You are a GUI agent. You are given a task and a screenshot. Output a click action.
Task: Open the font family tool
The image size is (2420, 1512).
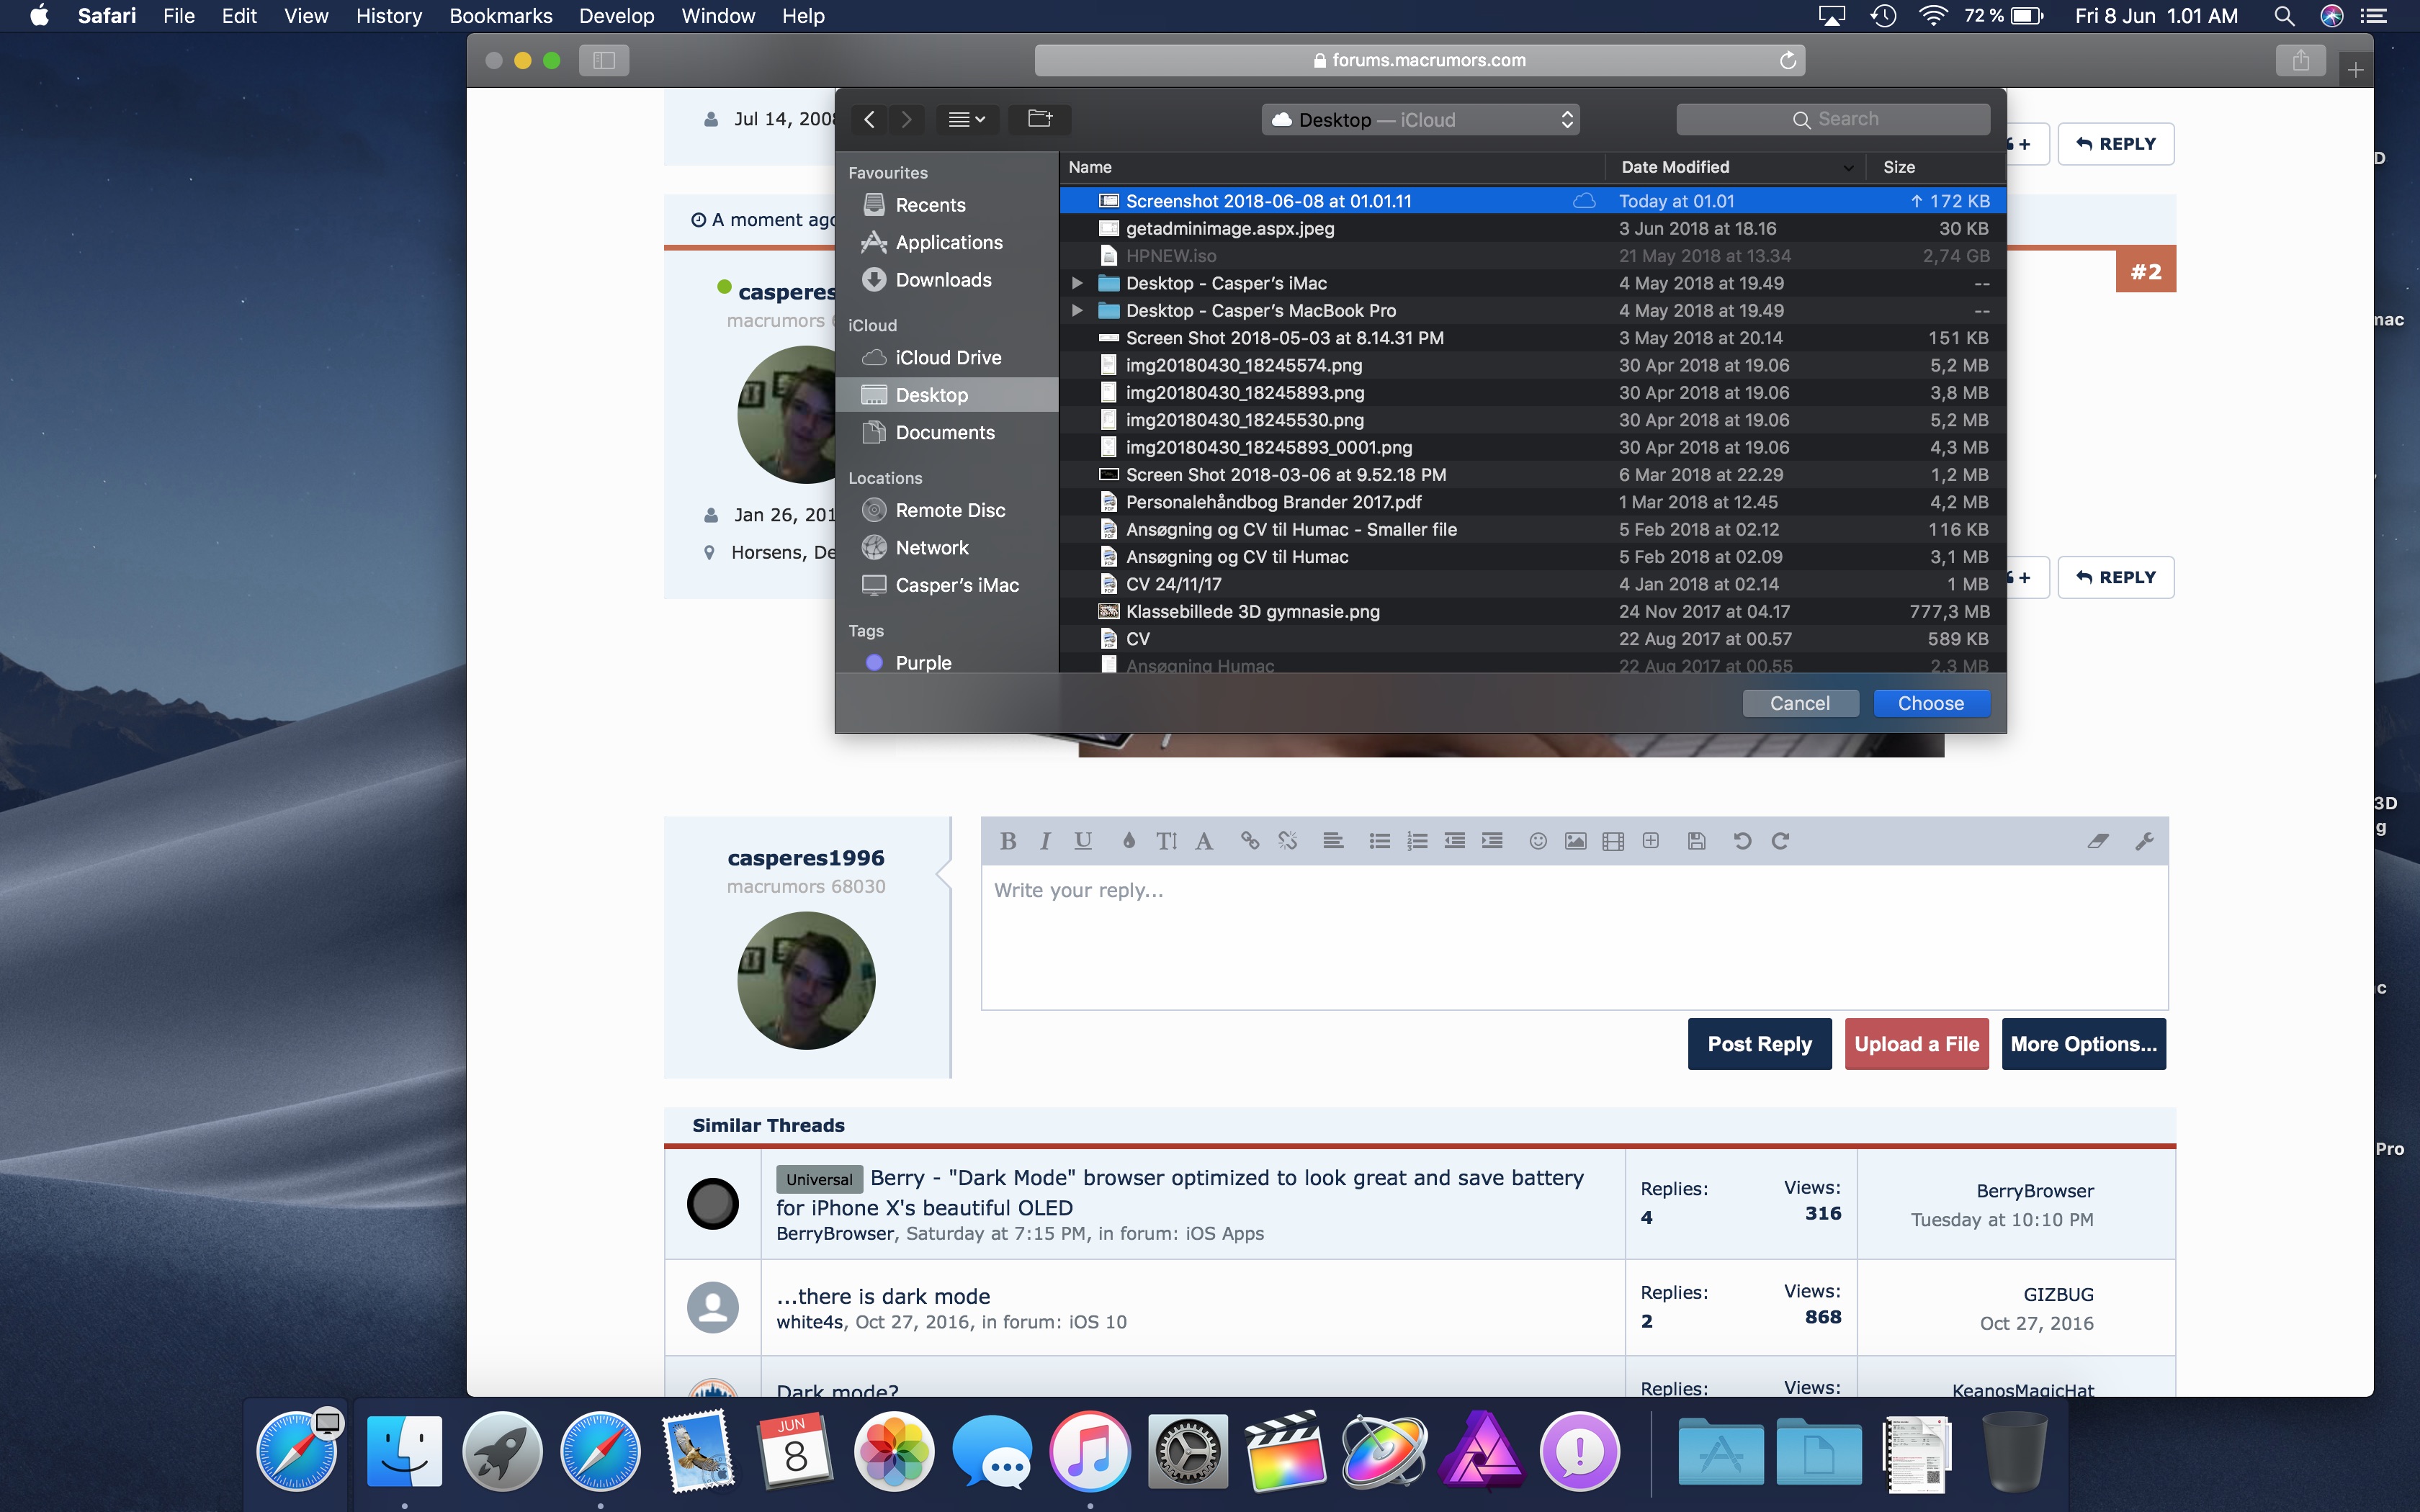tap(1204, 841)
